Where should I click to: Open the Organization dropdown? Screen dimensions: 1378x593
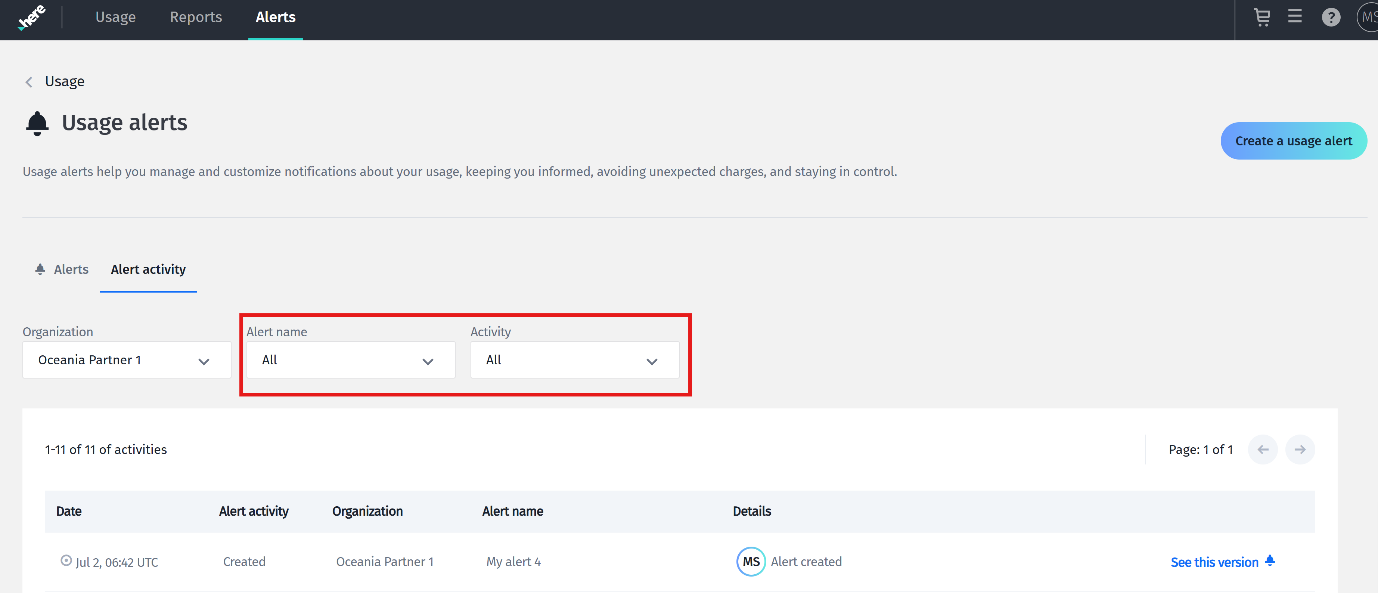click(x=127, y=360)
